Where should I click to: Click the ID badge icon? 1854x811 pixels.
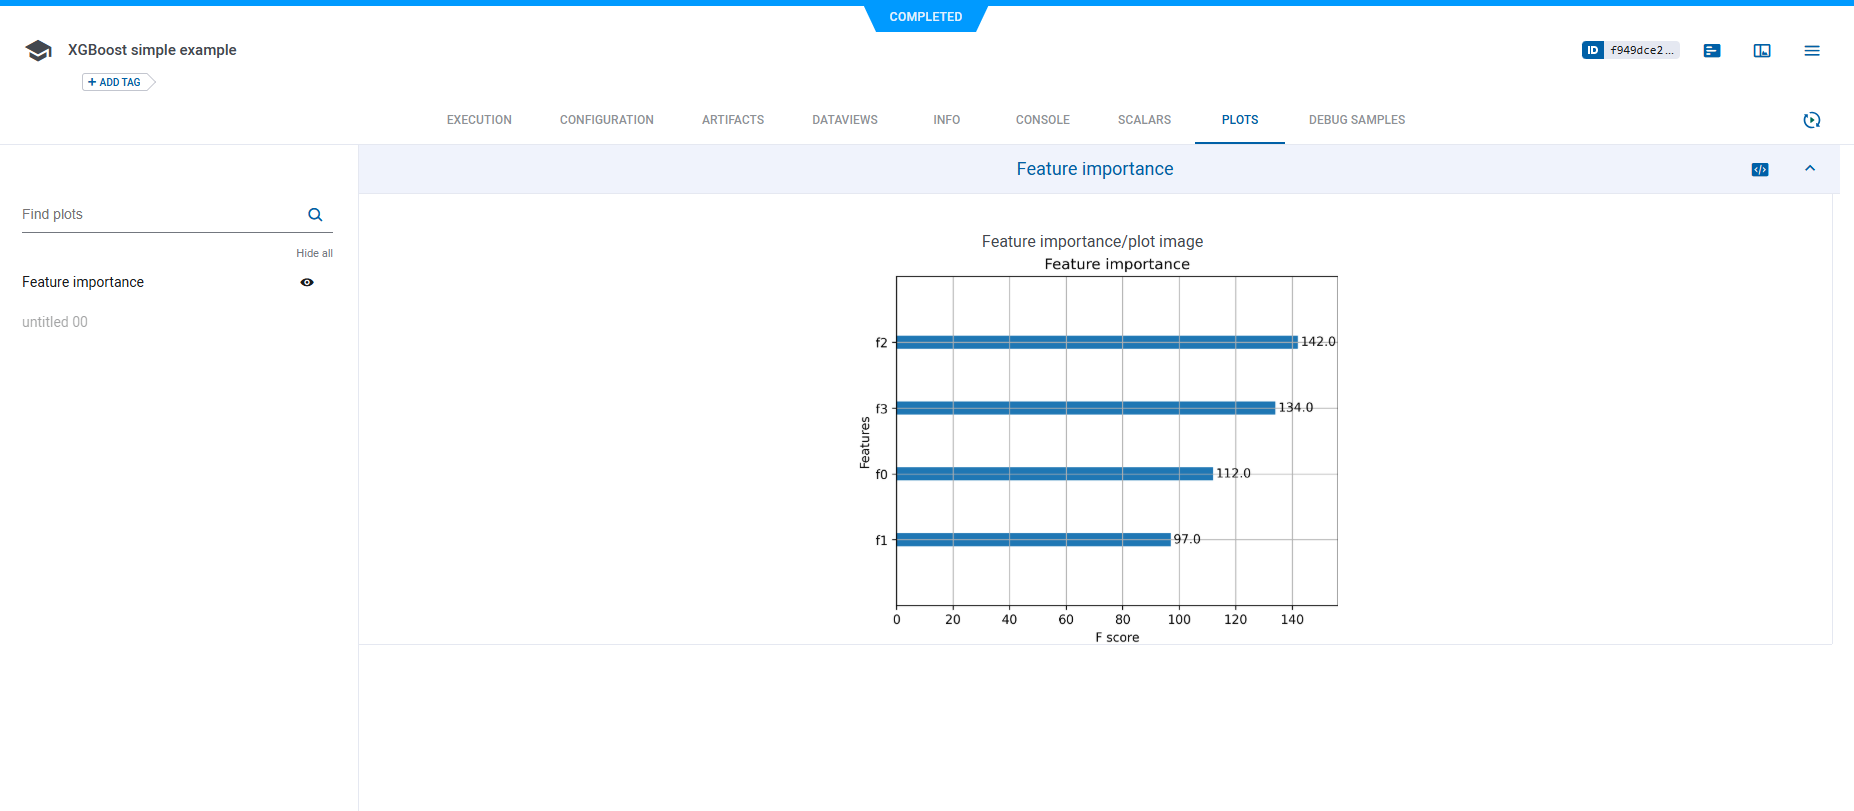1592,50
